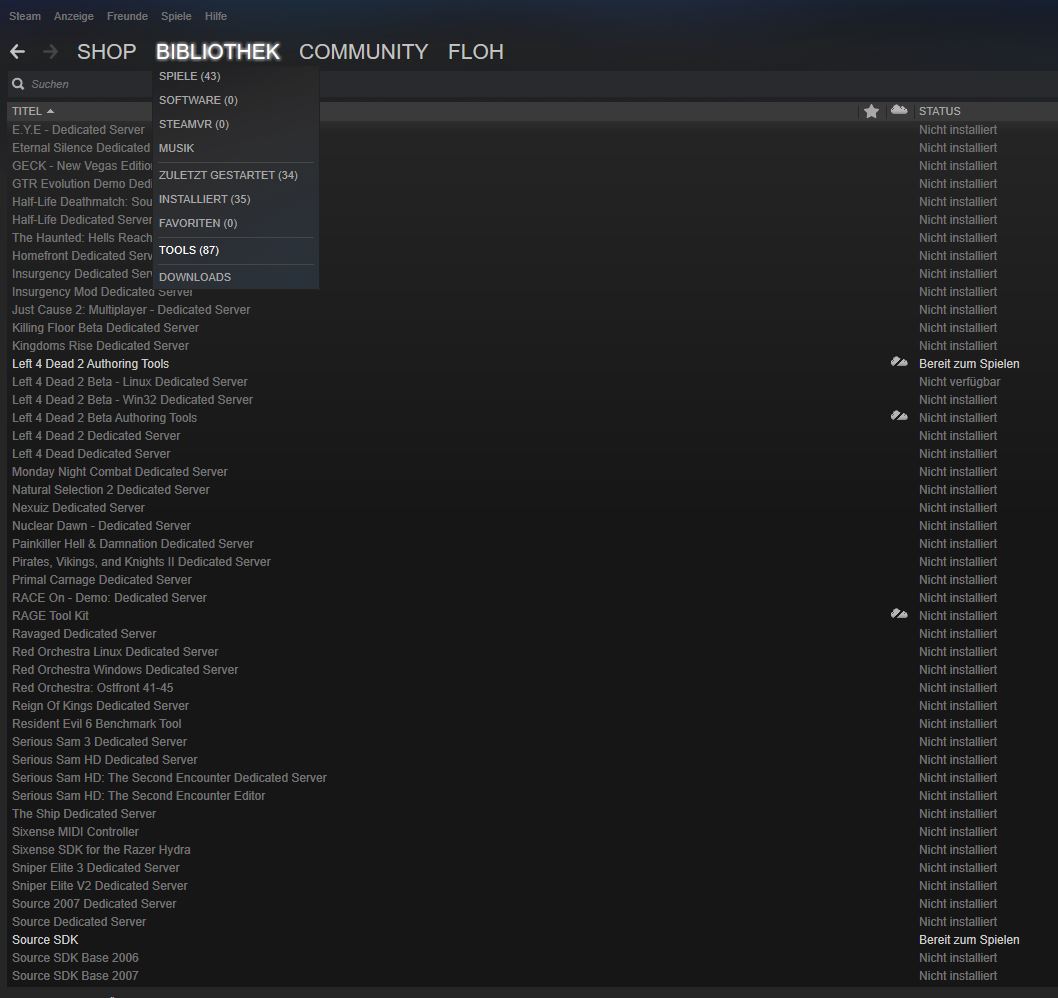Image resolution: width=1058 pixels, height=998 pixels.
Task: Select FAVORITEN (0) filter
Action: click(x=198, y=223)
